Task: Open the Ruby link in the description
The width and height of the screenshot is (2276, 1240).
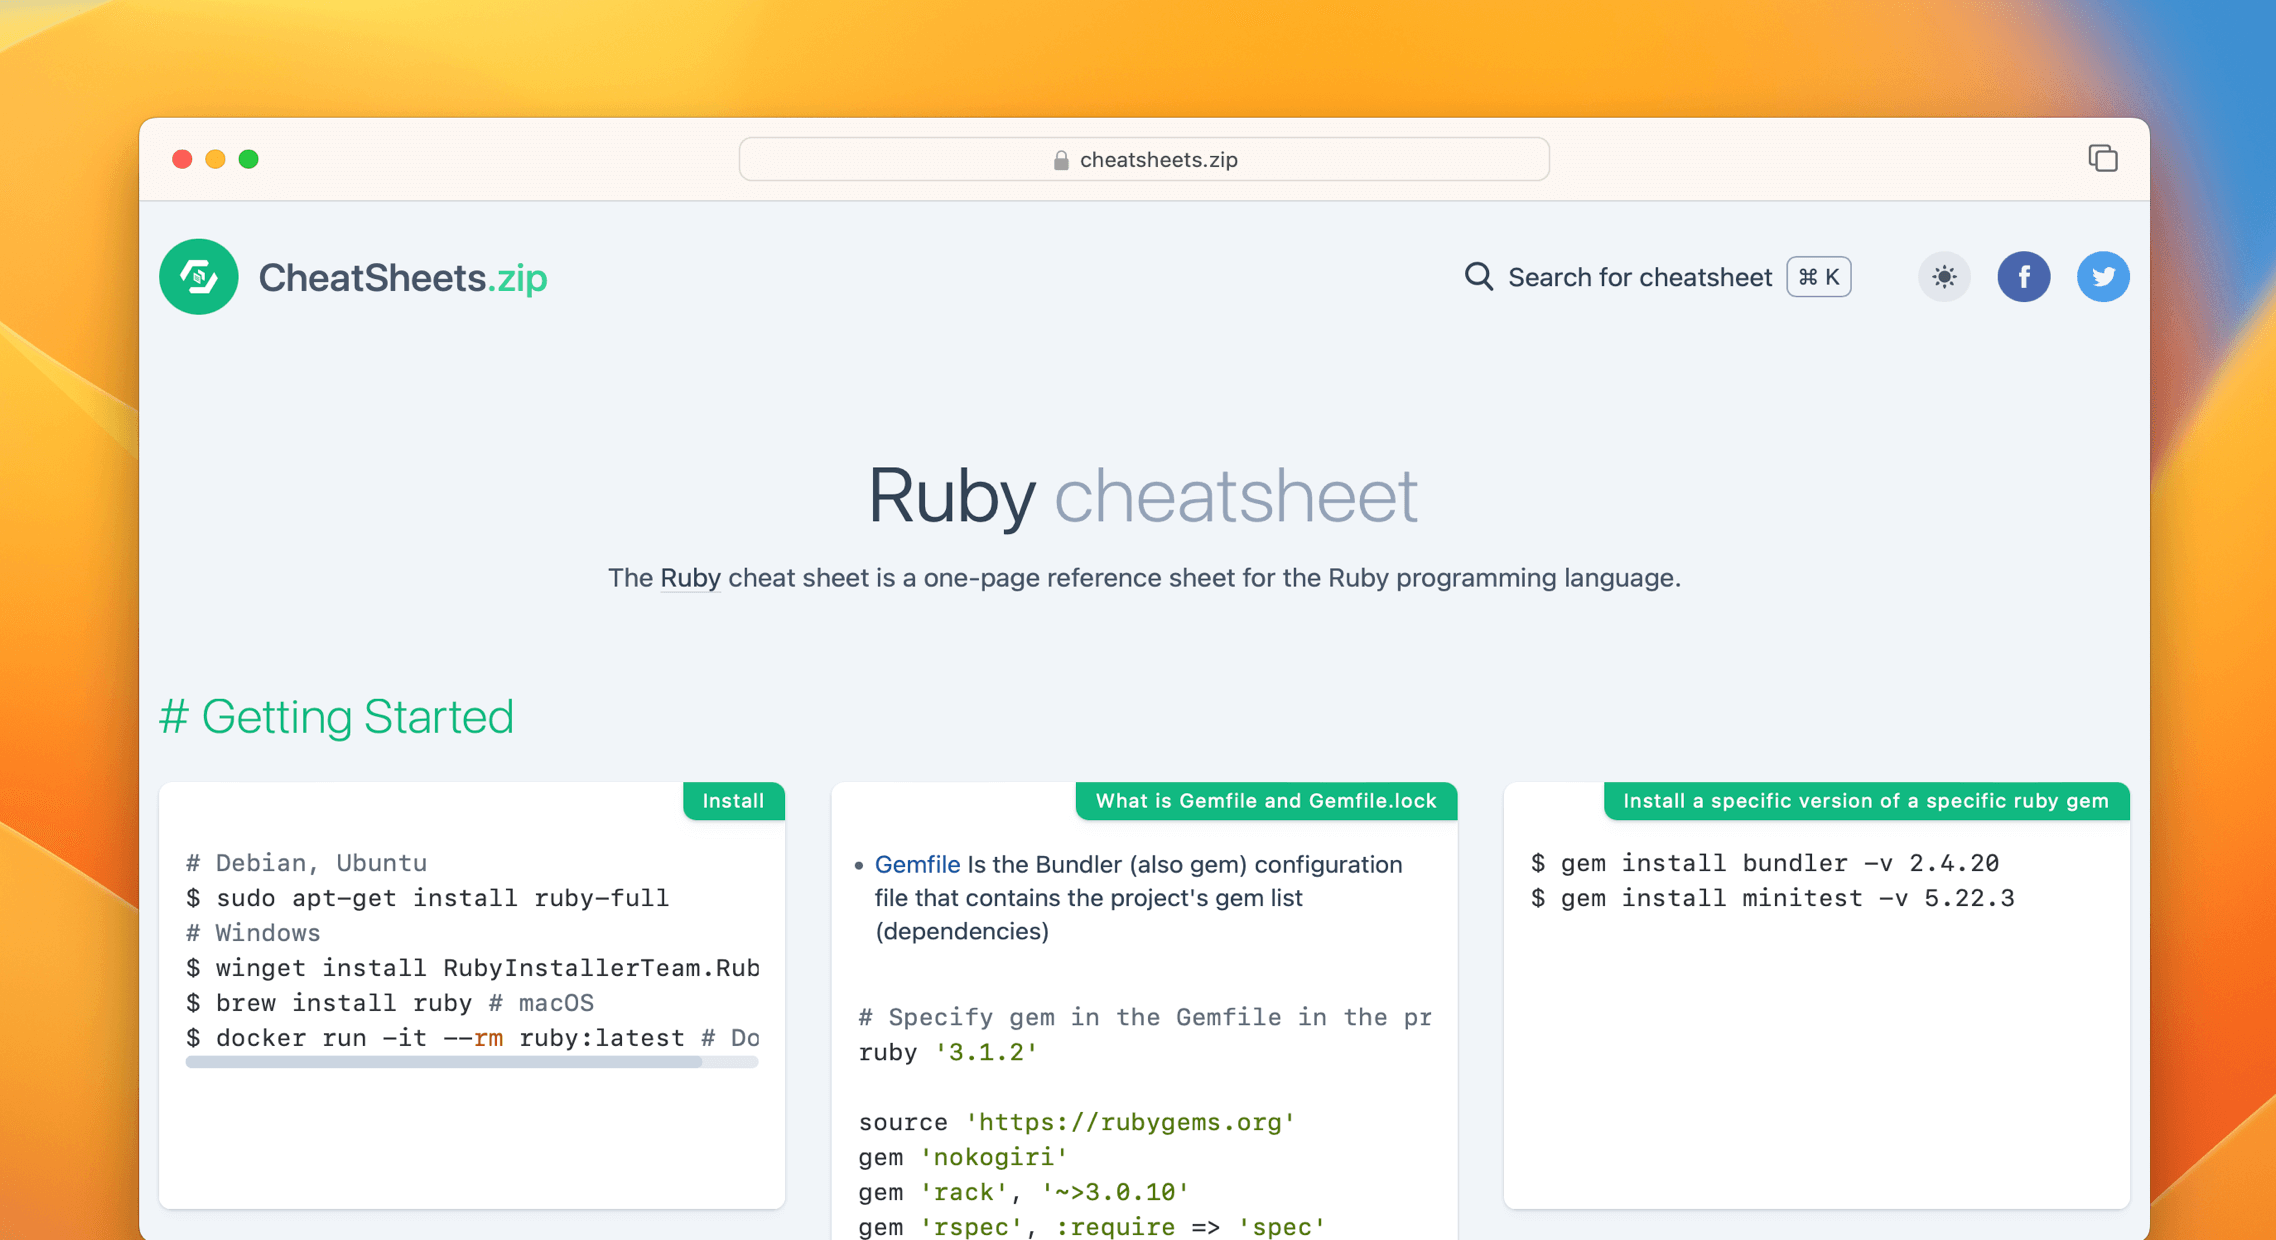Action: [690, 578]
